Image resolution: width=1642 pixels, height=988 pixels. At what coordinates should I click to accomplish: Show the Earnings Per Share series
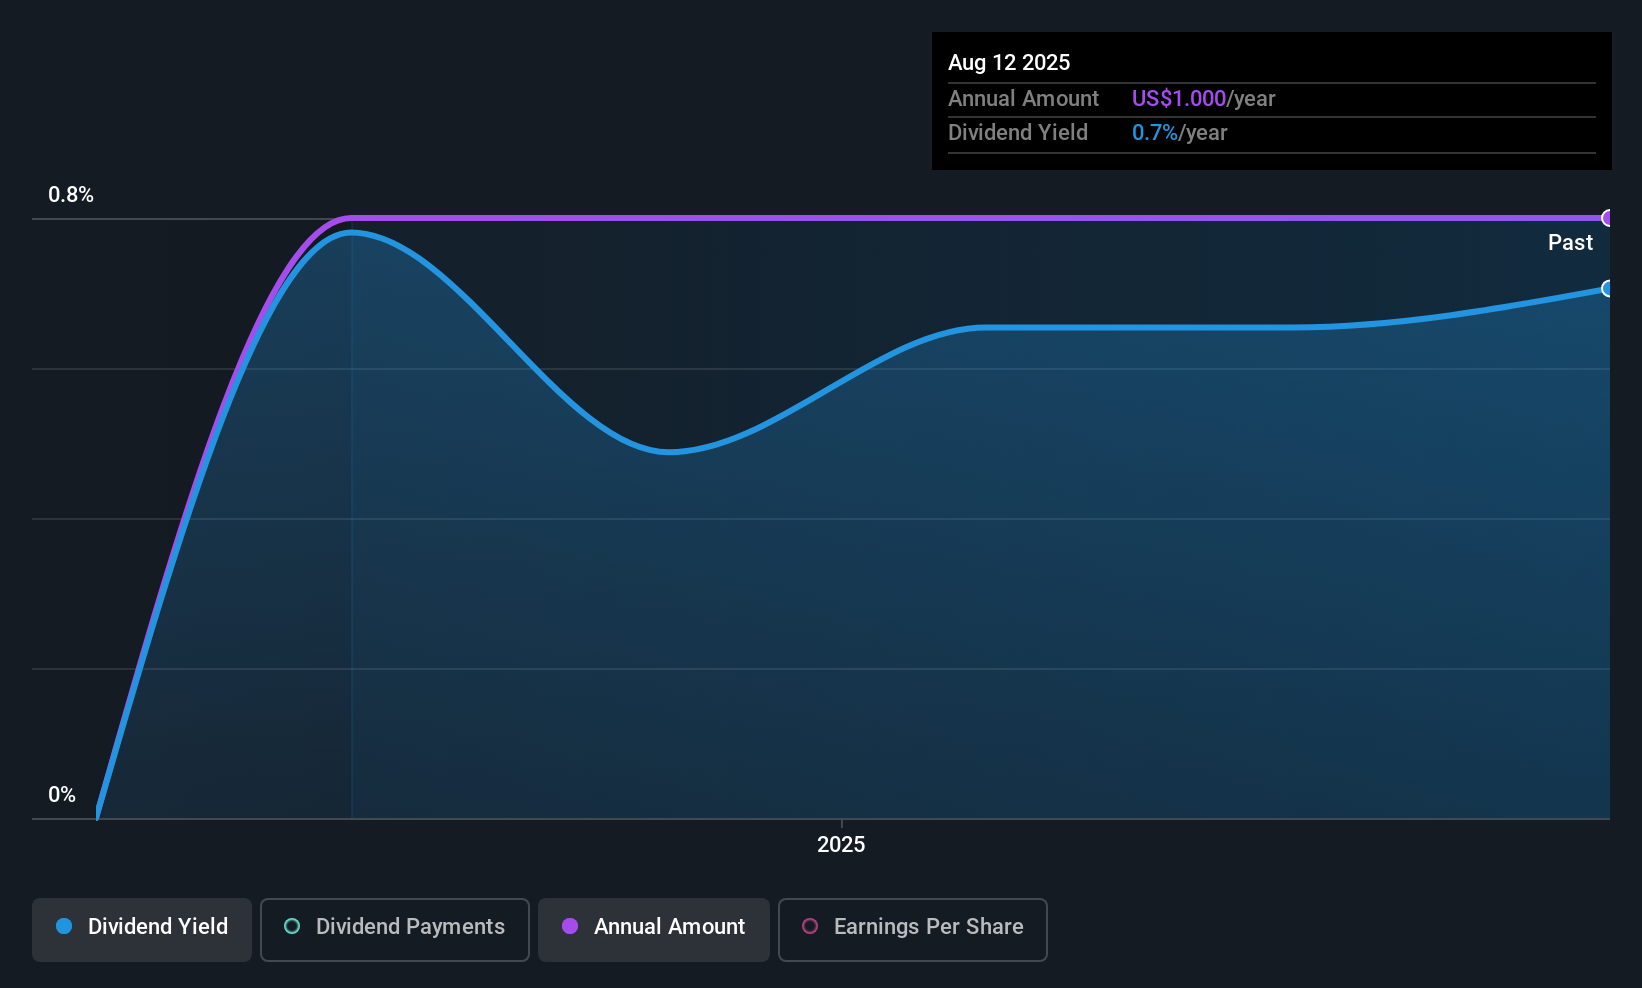(912, 929)
